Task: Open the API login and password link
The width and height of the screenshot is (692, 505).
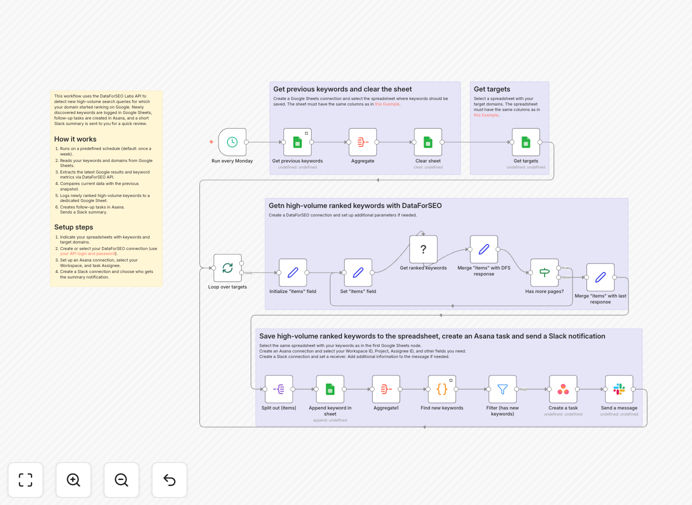Action: [88, 254]
